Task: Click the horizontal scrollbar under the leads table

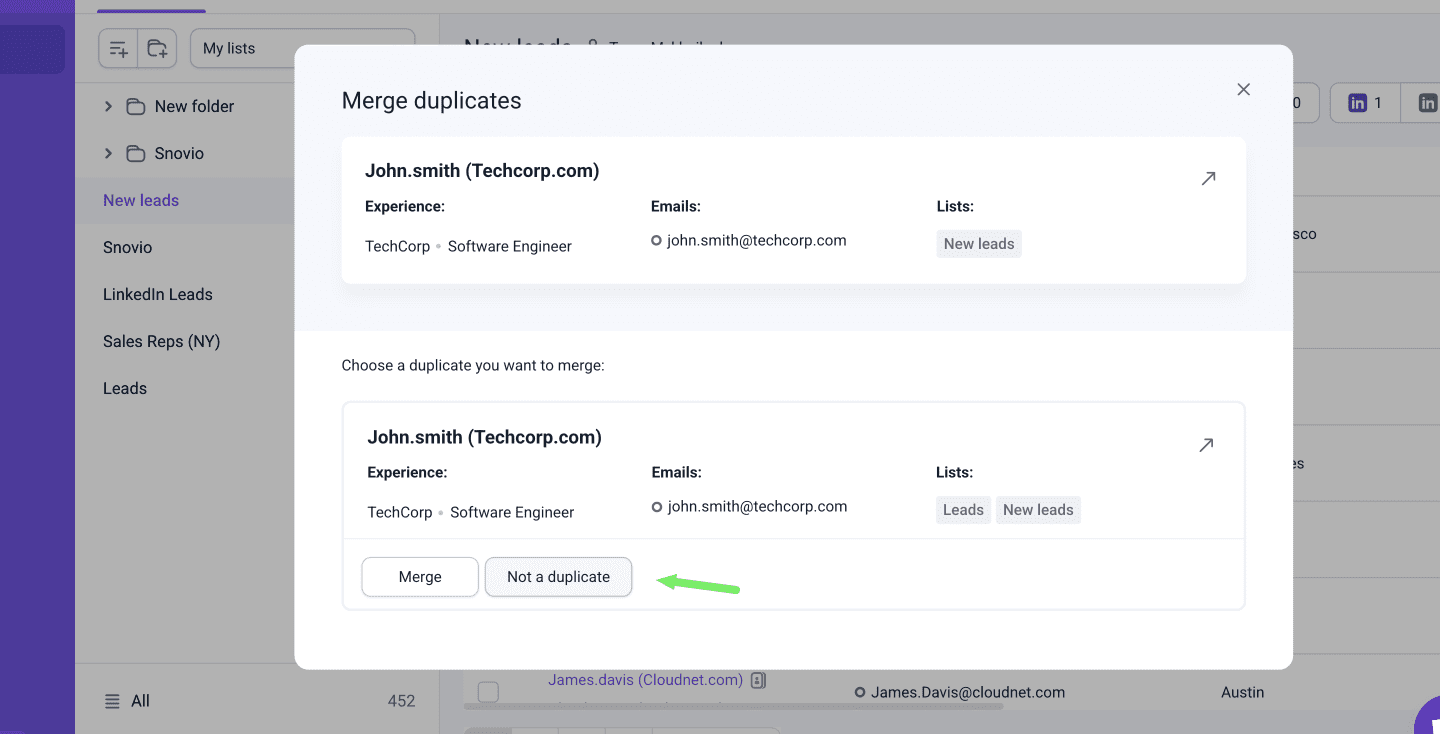Action: [733, 707]
